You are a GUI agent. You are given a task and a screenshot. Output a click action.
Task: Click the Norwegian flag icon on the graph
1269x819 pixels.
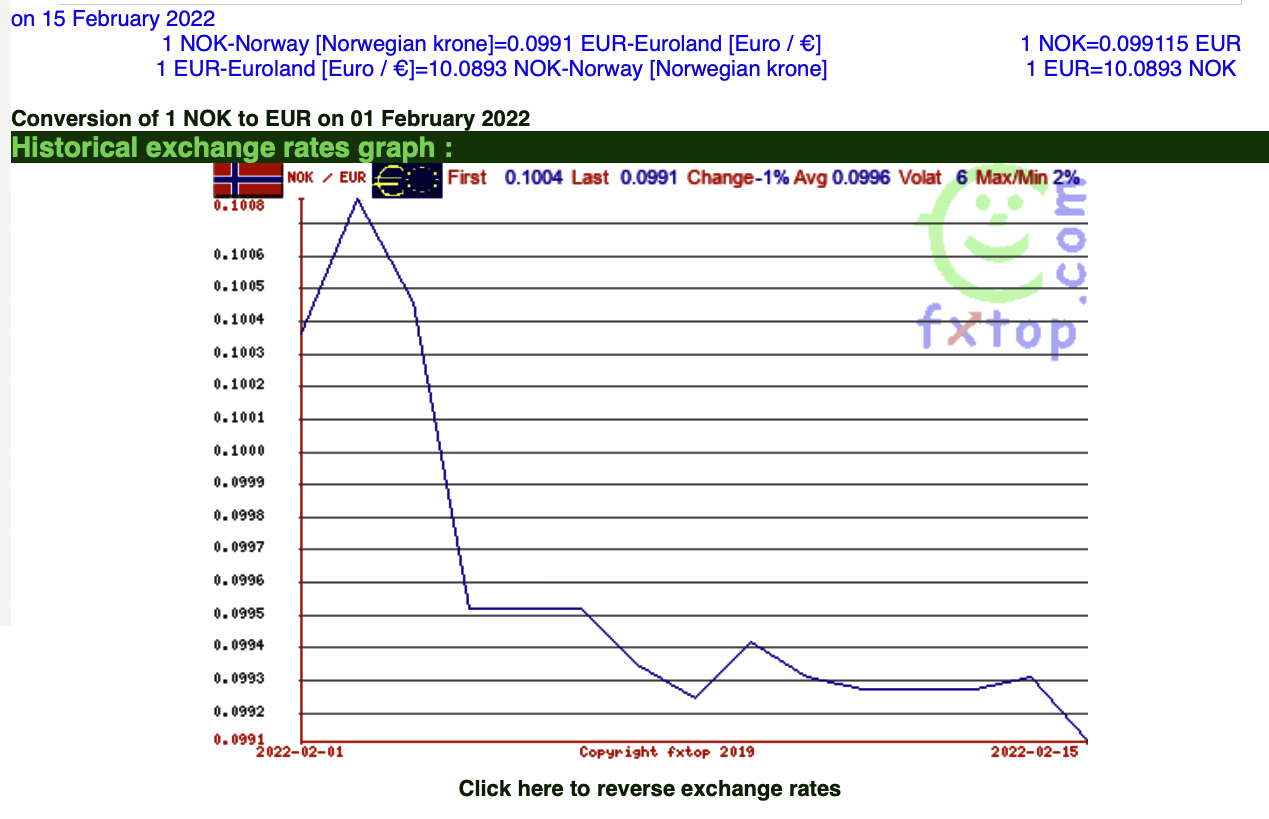pyautogui.click(x=247, y=180)
